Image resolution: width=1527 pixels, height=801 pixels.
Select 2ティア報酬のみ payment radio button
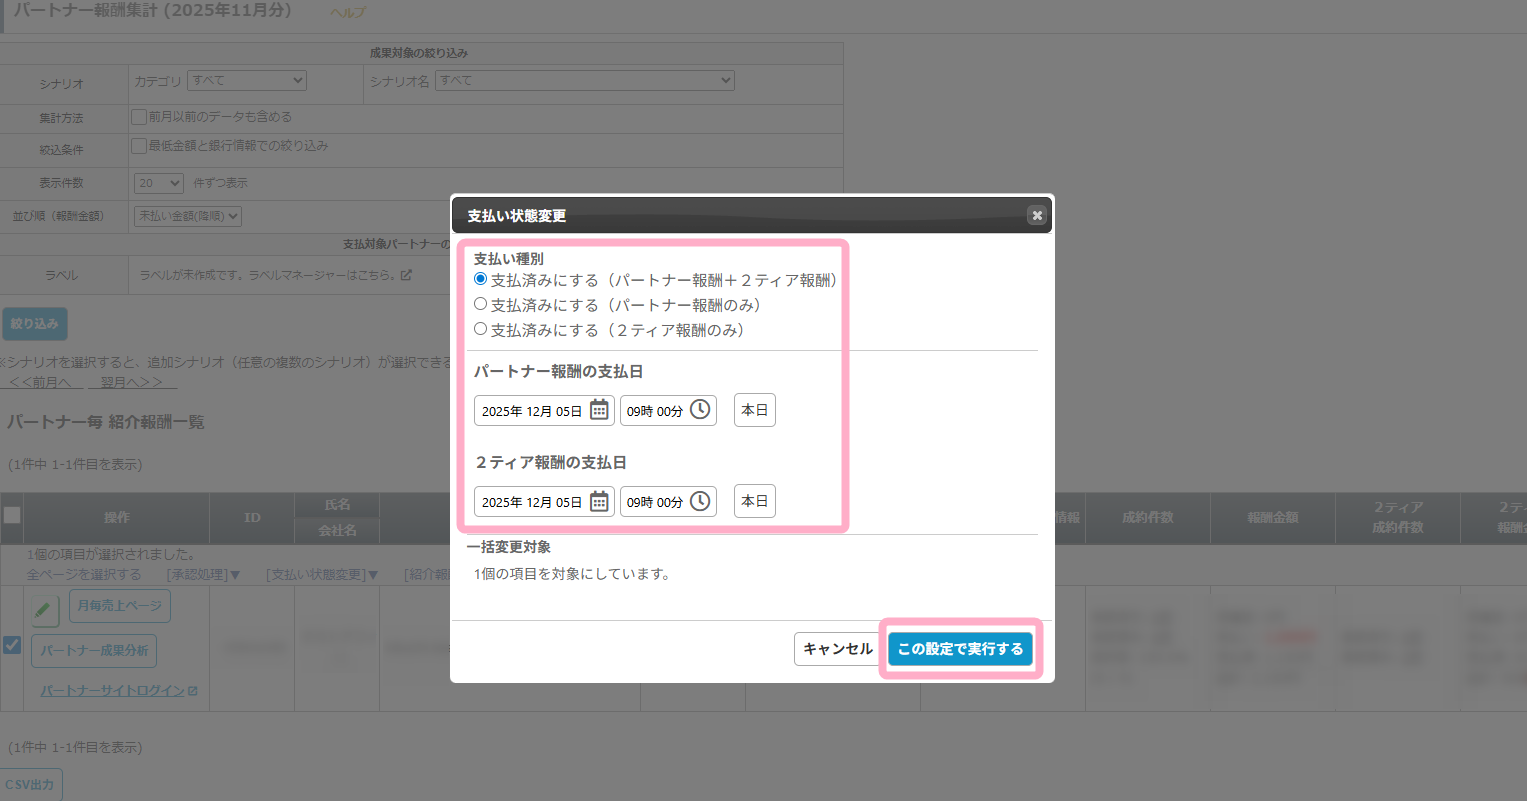481,329
